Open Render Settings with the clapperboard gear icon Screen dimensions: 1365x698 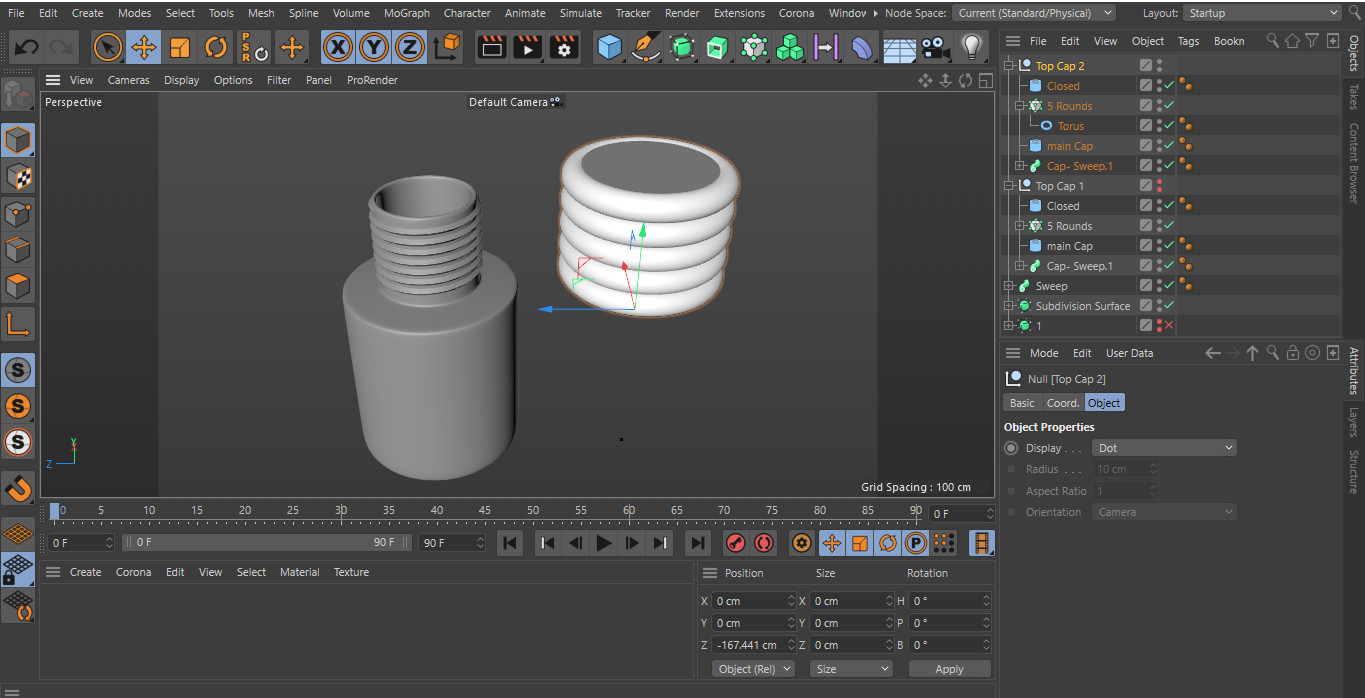click(x=564, y=47)
